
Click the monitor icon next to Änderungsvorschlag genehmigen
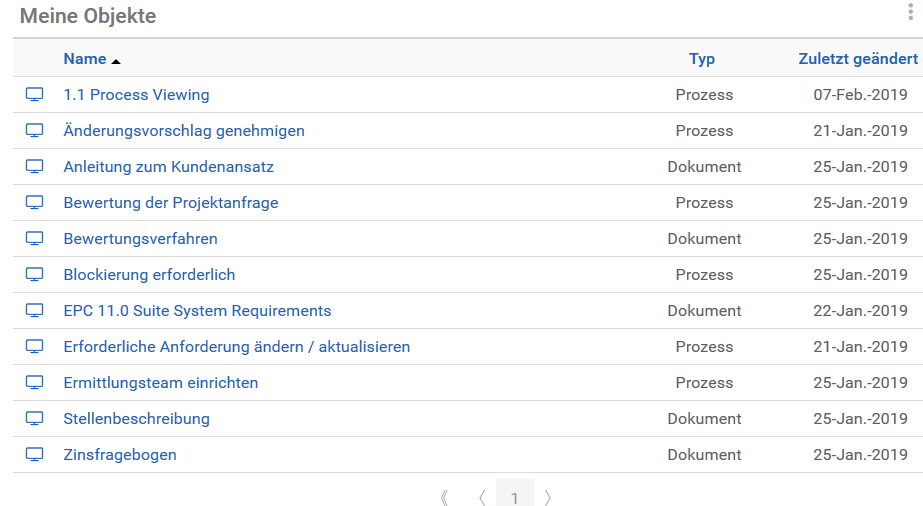point(35,131)
